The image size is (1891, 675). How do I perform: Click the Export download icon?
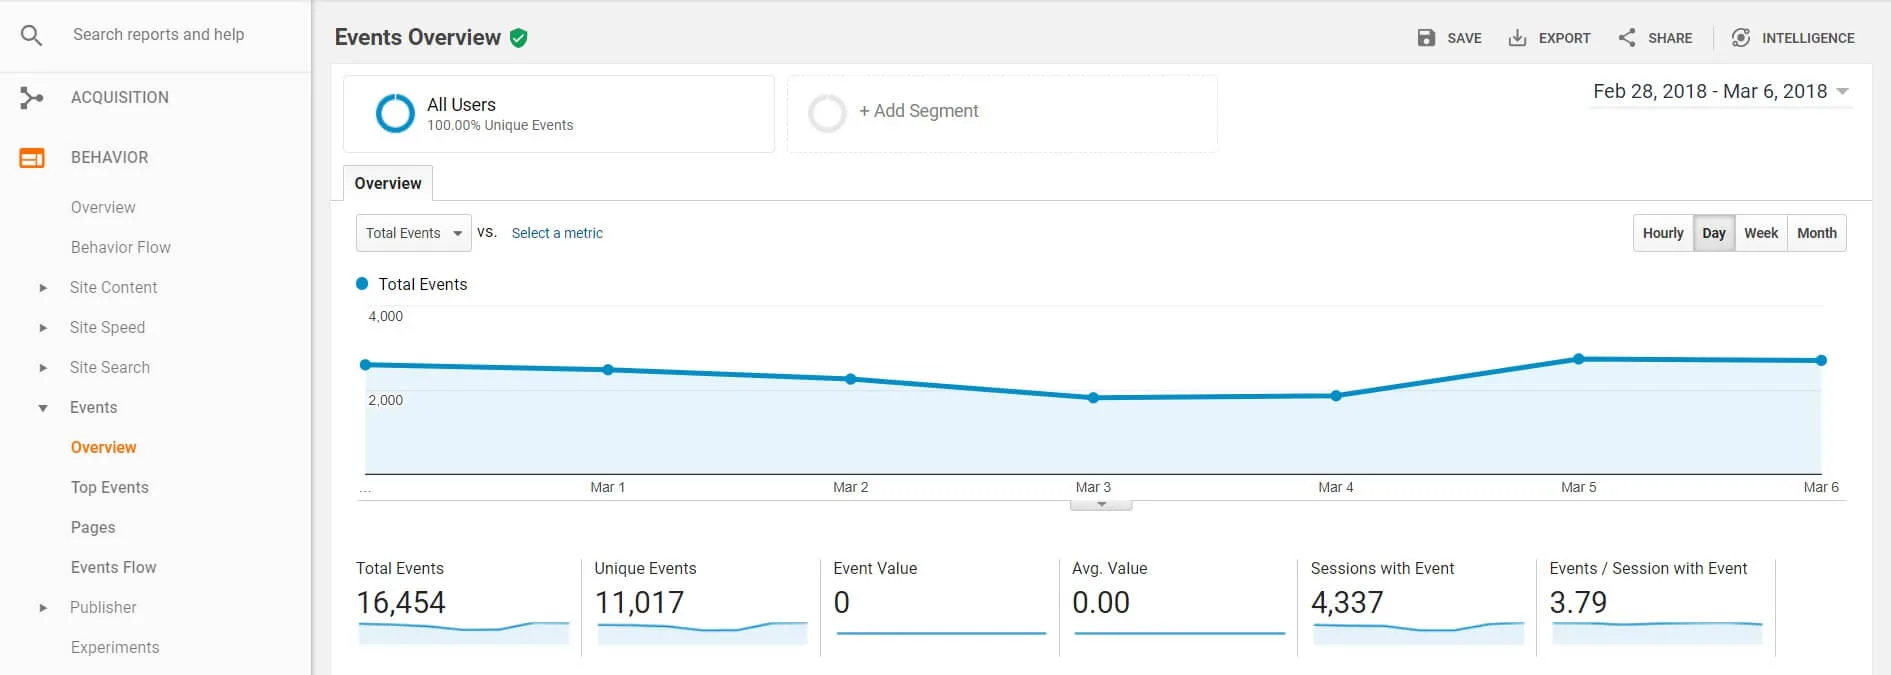(x=1517, y=38)
